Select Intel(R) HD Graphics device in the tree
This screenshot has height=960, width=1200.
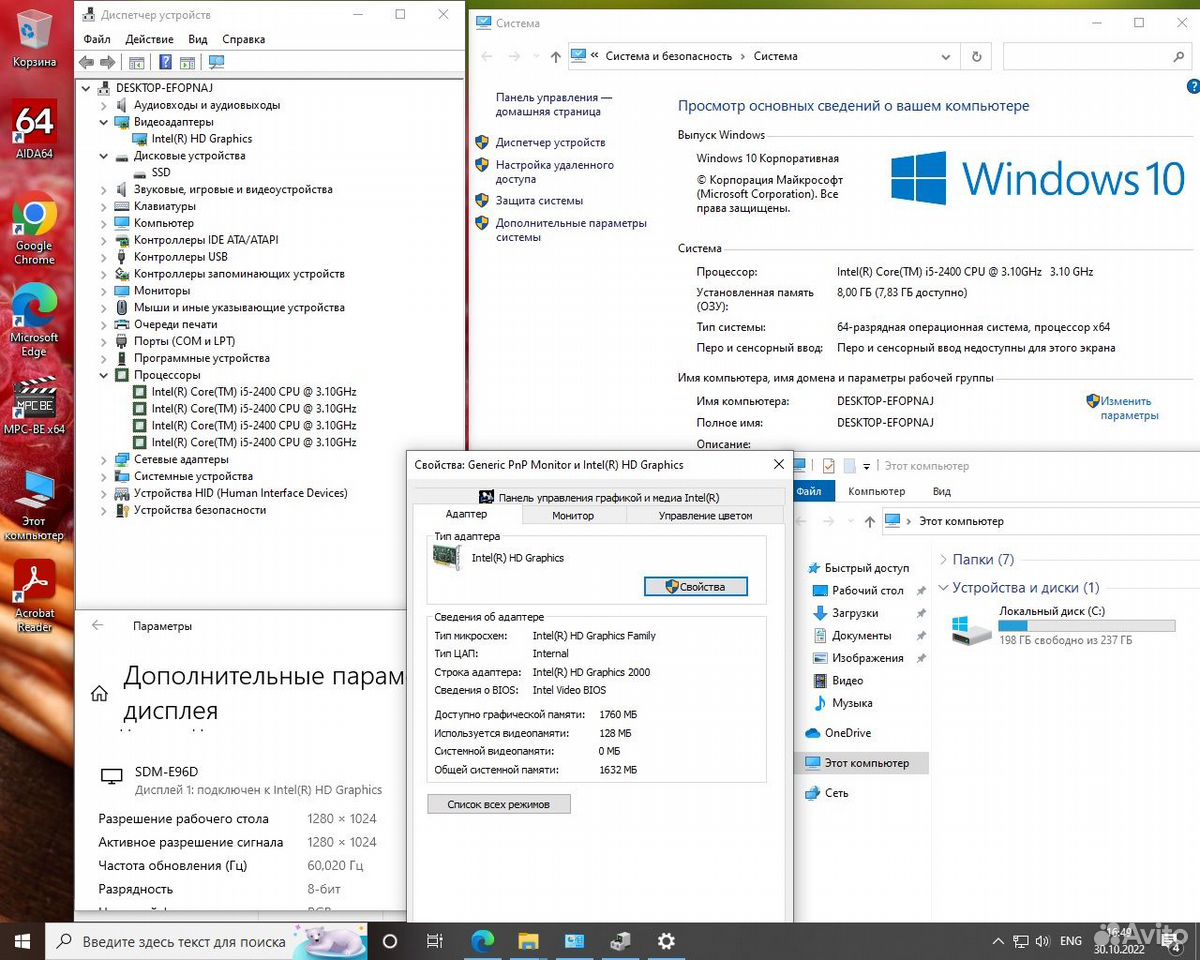click(201, 139)
